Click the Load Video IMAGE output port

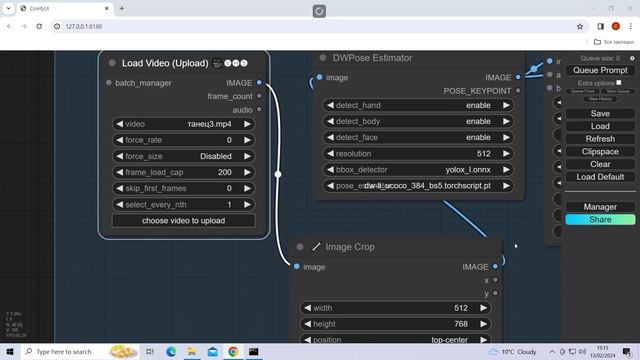coord(259,83)
